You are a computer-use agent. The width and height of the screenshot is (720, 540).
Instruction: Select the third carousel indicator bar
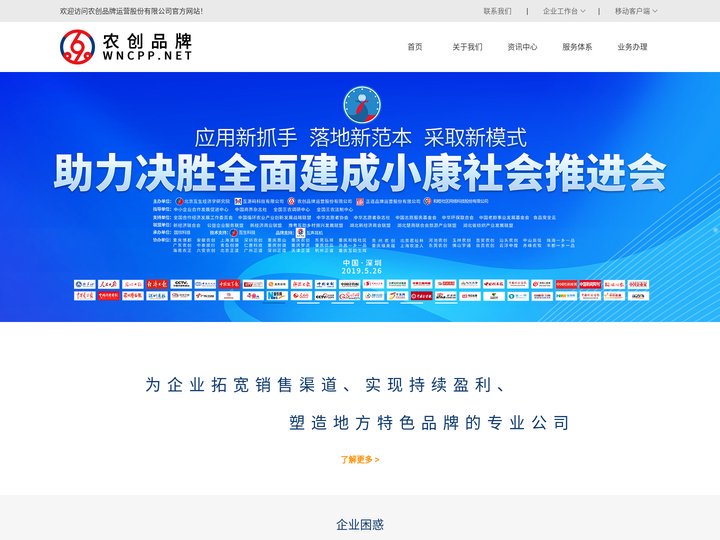pos(343,303)
